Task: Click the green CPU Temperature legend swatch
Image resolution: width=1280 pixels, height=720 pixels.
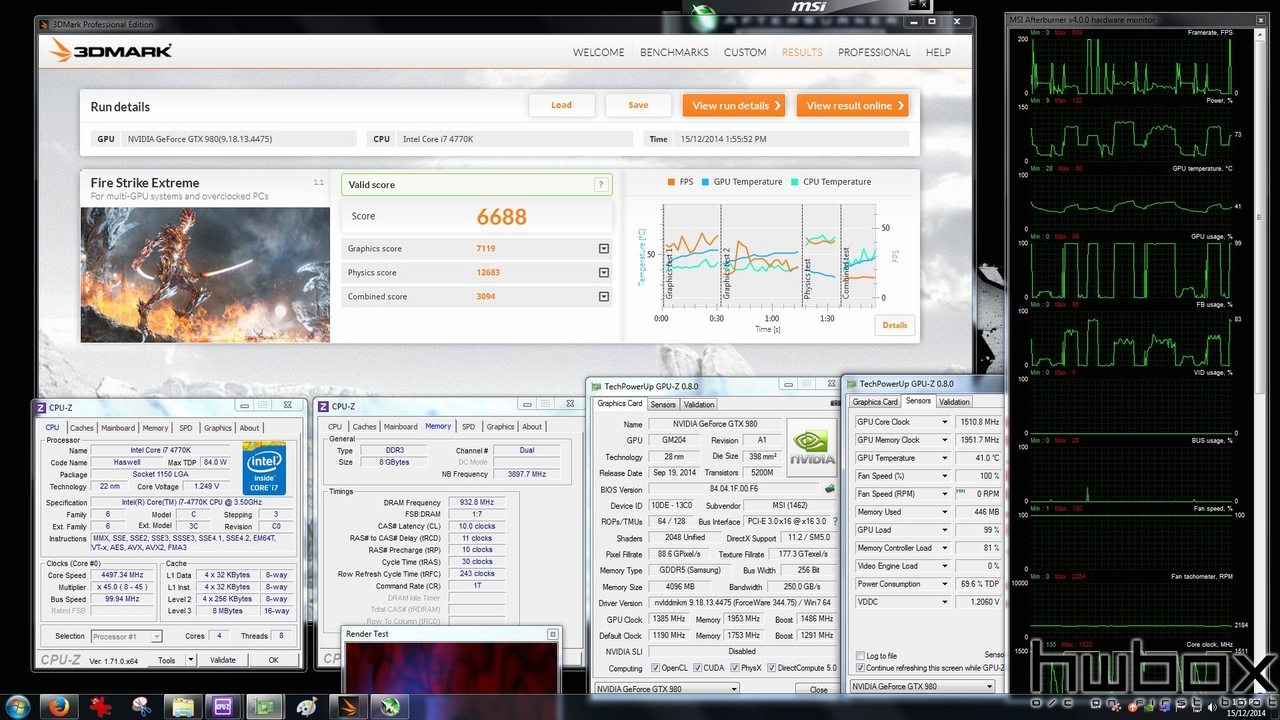Action: tap(794, 182)
